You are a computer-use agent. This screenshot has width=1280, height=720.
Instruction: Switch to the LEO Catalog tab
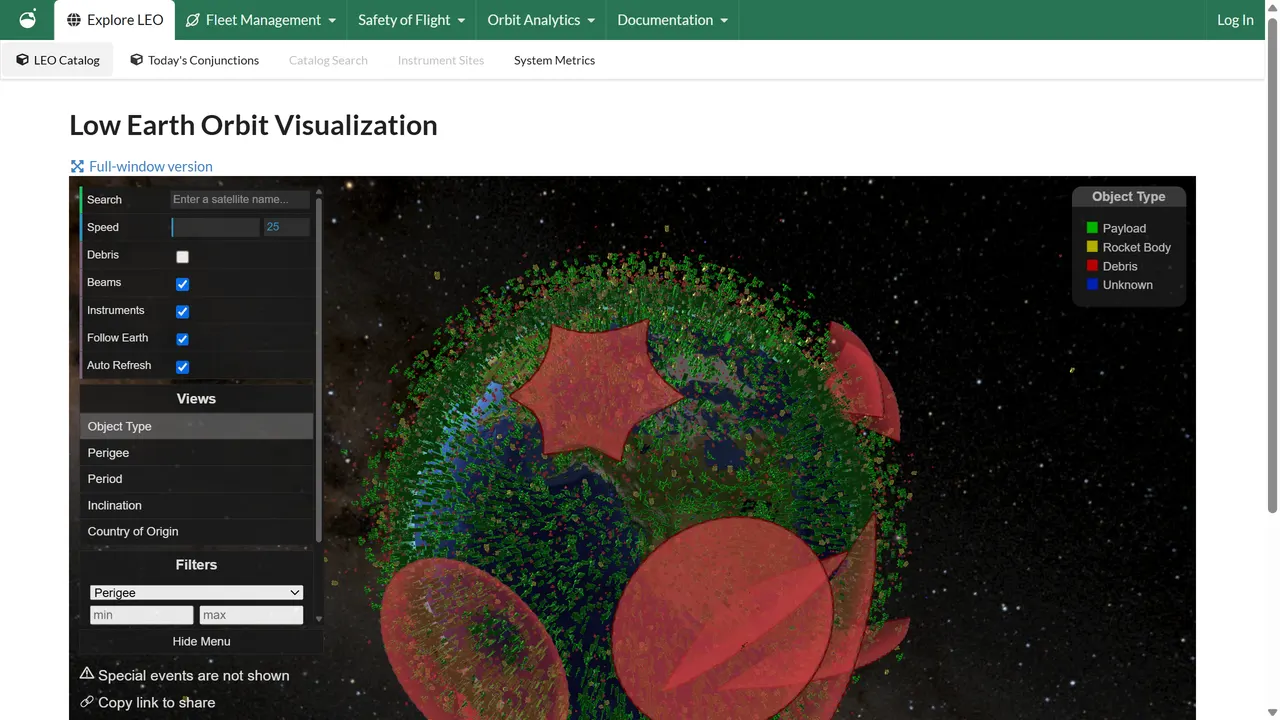click(58, 60)
